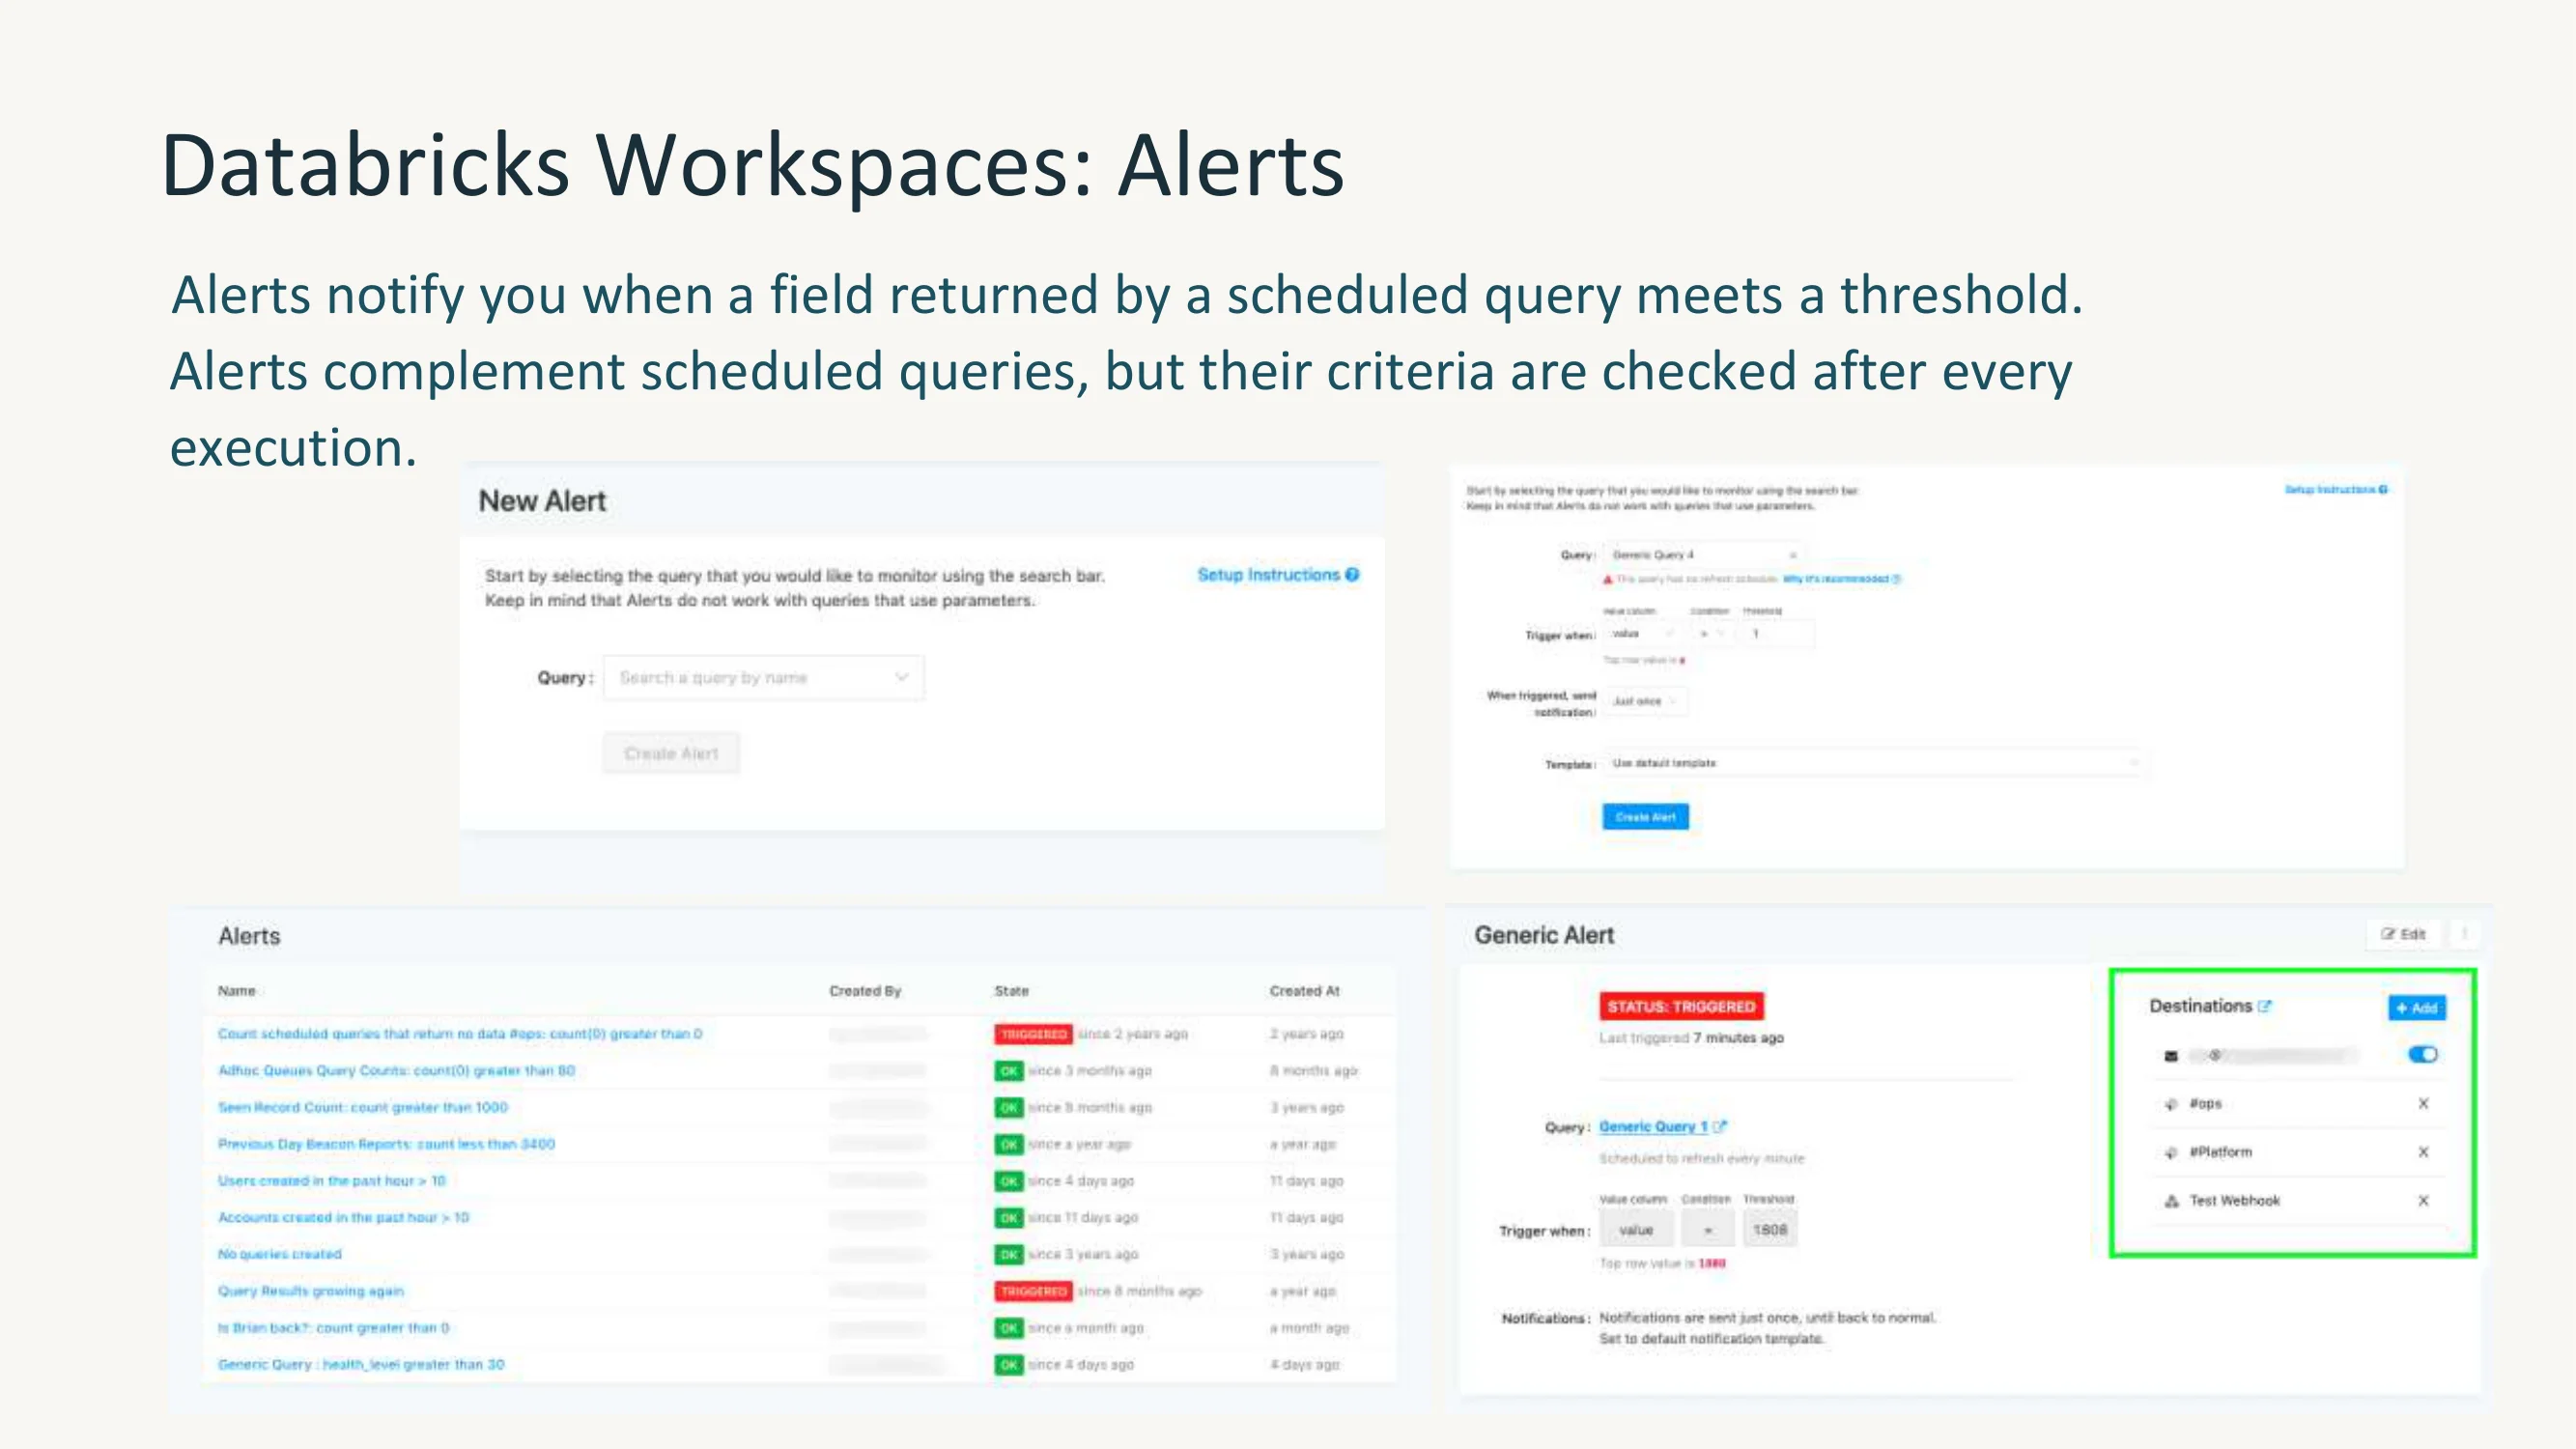Click the blue Create Alert button
Screen dimensions: 2576x1449
tap(1645, 817)
